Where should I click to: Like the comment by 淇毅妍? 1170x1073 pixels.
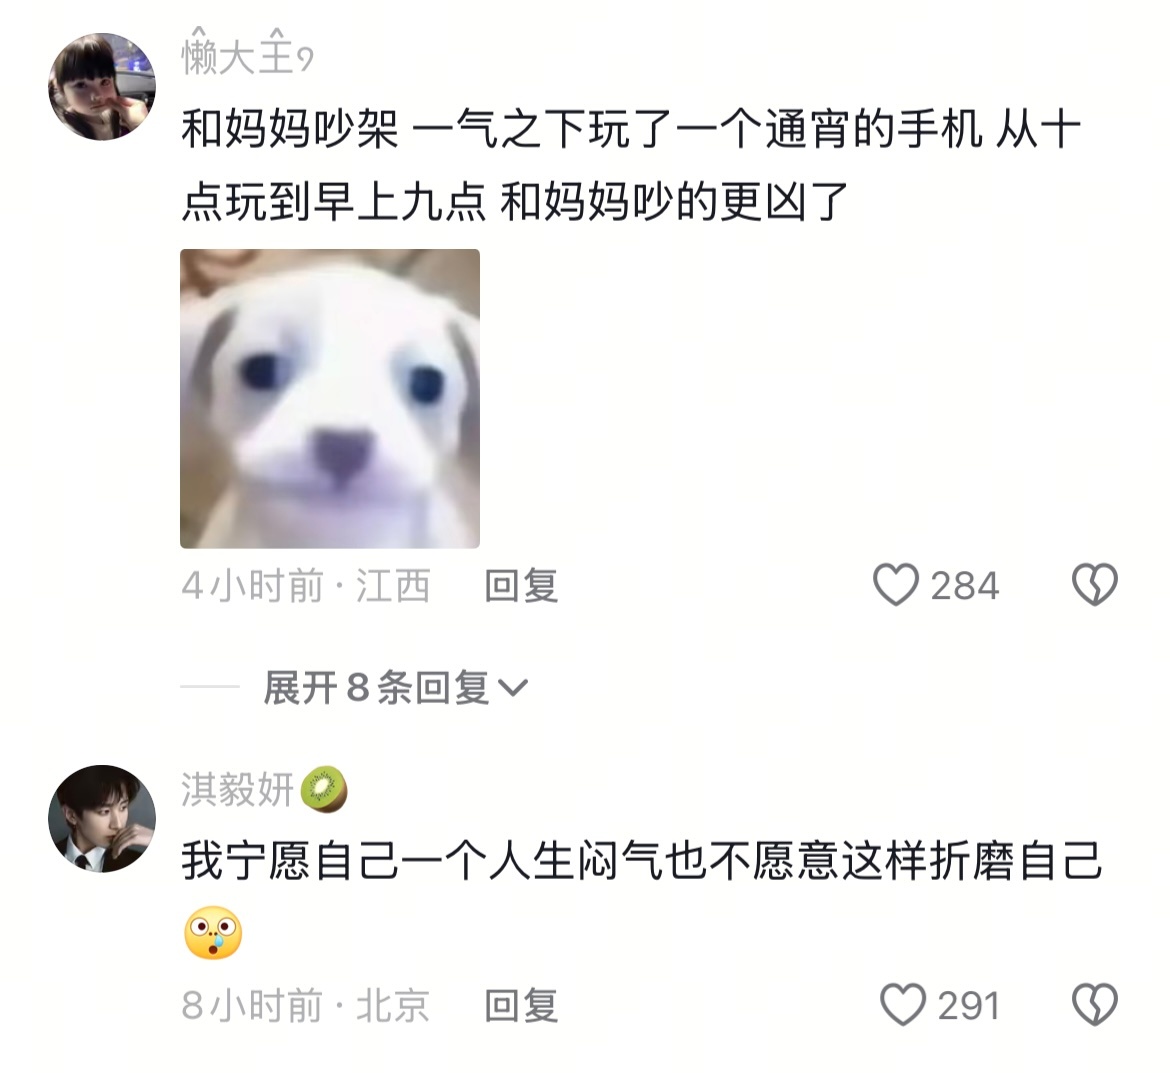coord(903,1004)
